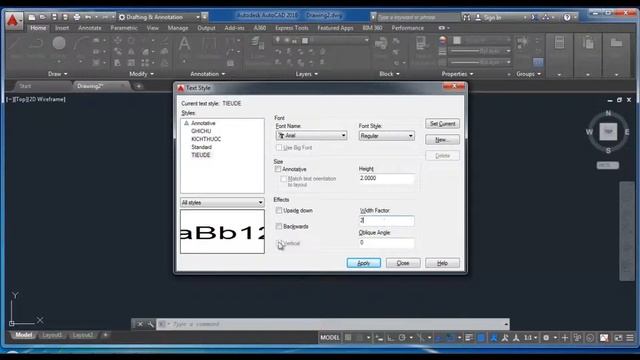Select the Circle tool in the Draw panel
The width and height of the screenshot is (640, 360).
tap(59, 43)
